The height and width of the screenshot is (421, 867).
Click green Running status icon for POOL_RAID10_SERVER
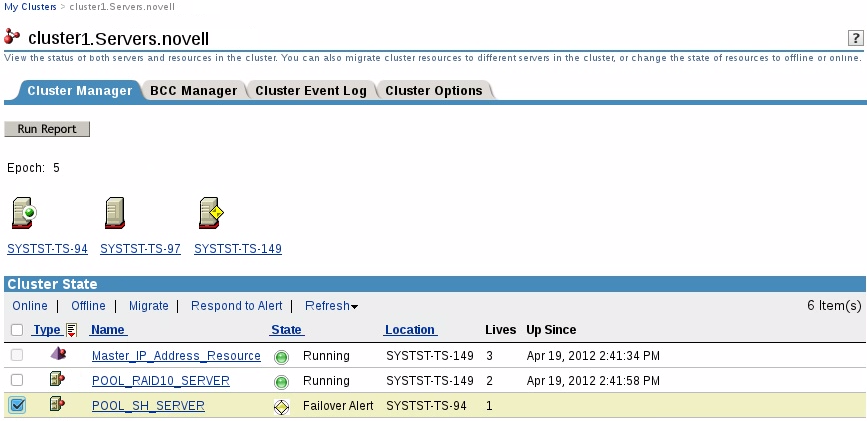(x=281, y=382)
